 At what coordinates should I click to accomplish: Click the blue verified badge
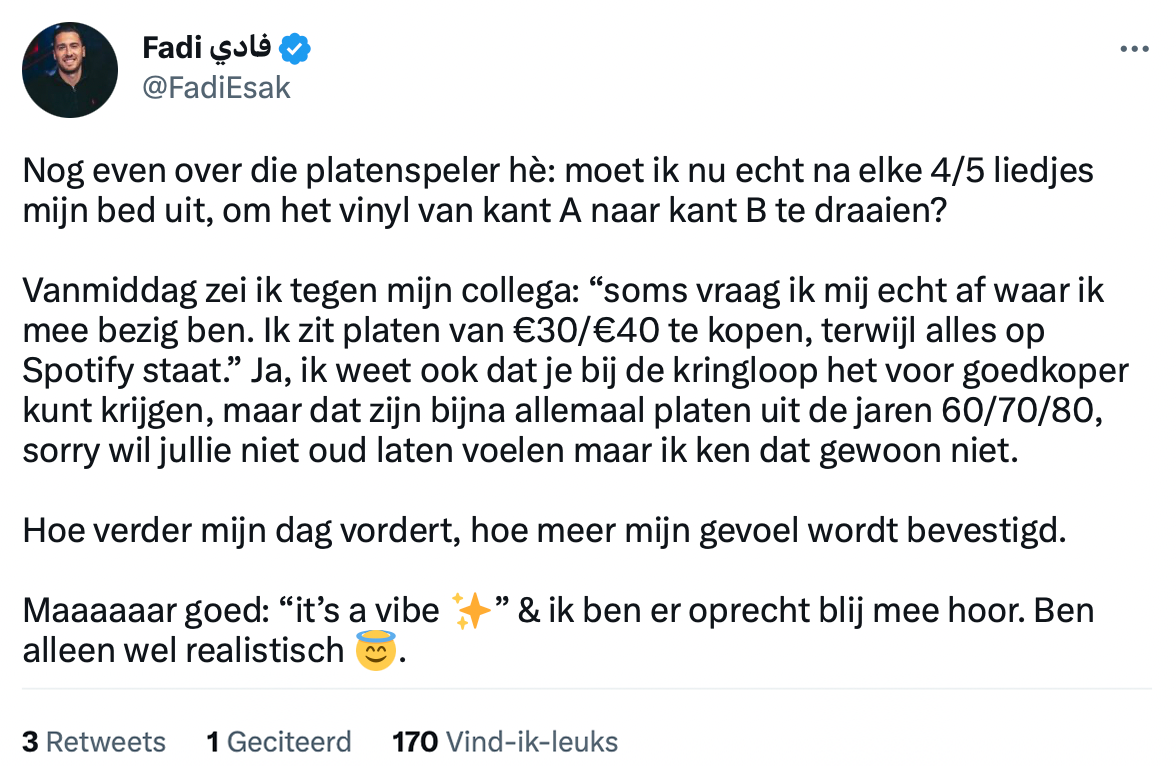pyautogui.click(x=297, y=47)
